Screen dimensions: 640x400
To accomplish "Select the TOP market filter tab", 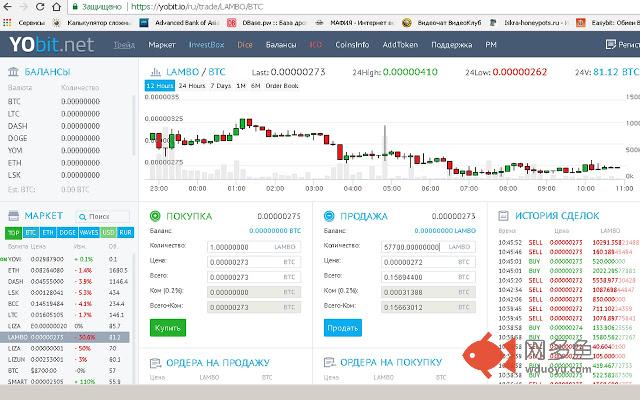I will point(13,232).
